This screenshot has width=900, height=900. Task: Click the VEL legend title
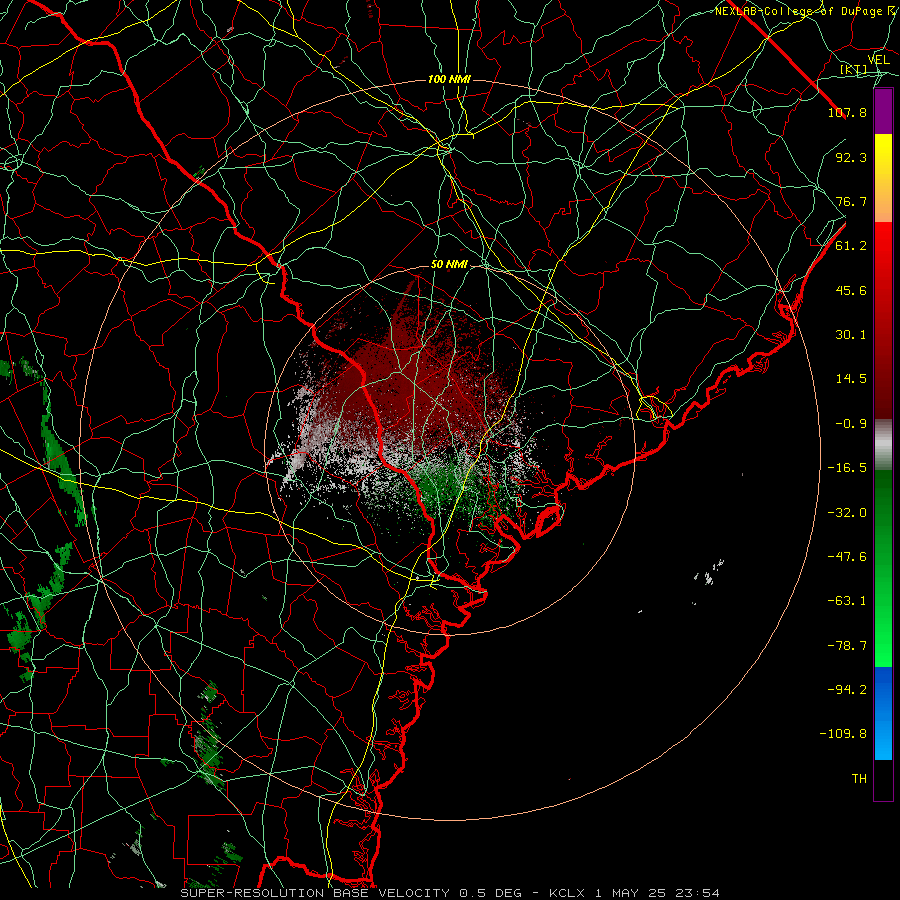pos(879,60)
